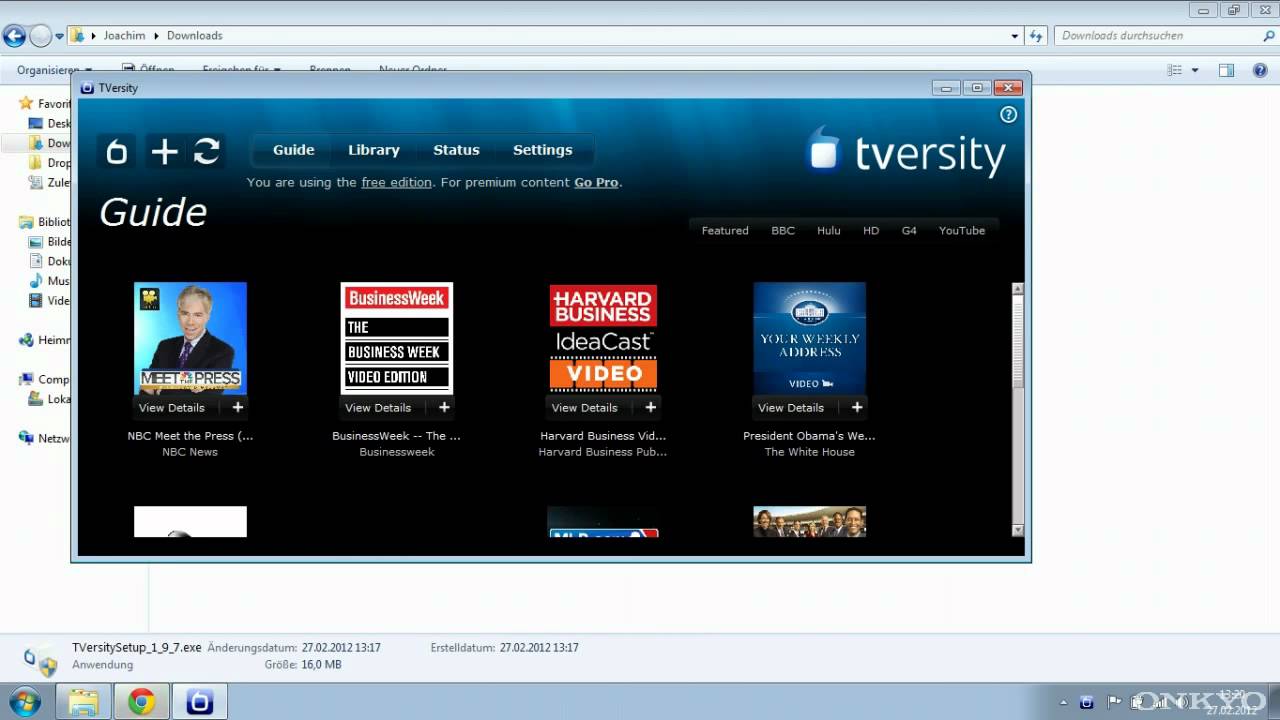The width and height of the screenshot is (1280, 720).
Task: Open the help question mark icon
Action: [1008, 114]
